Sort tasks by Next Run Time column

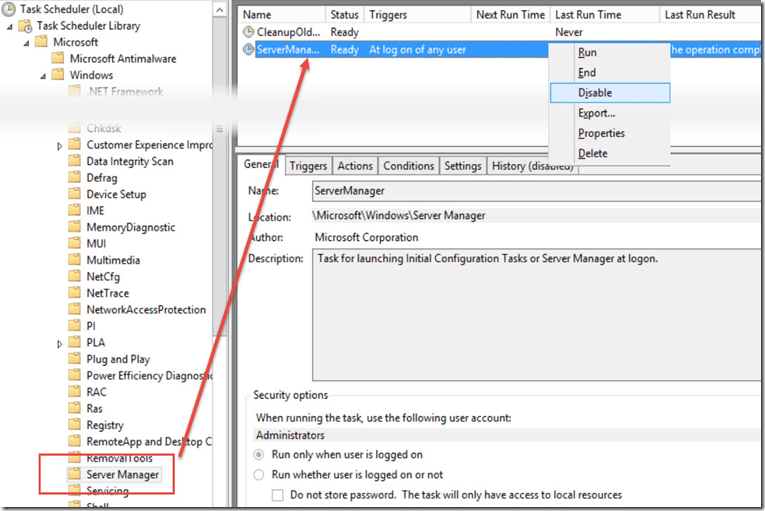[510, 15]
